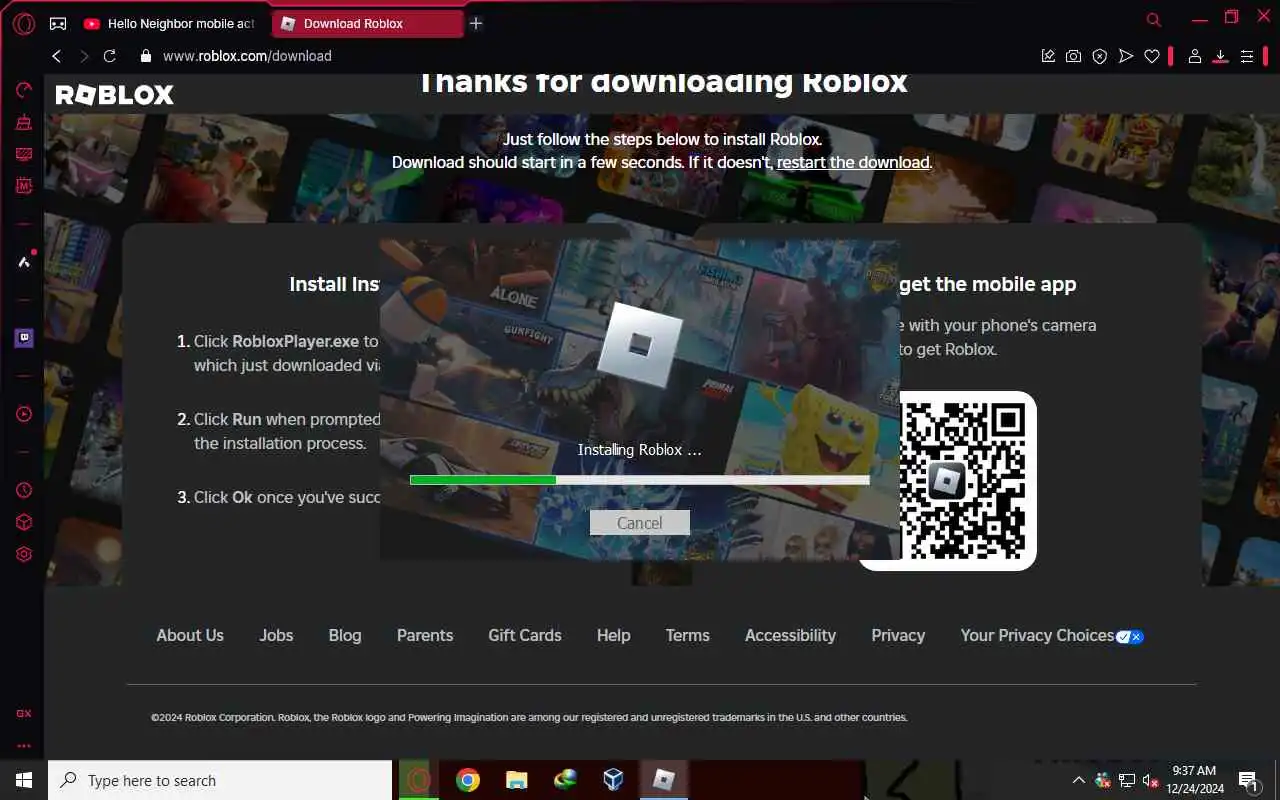
Task: Click the taskbar Type here to search box
Action: [220, 780]
